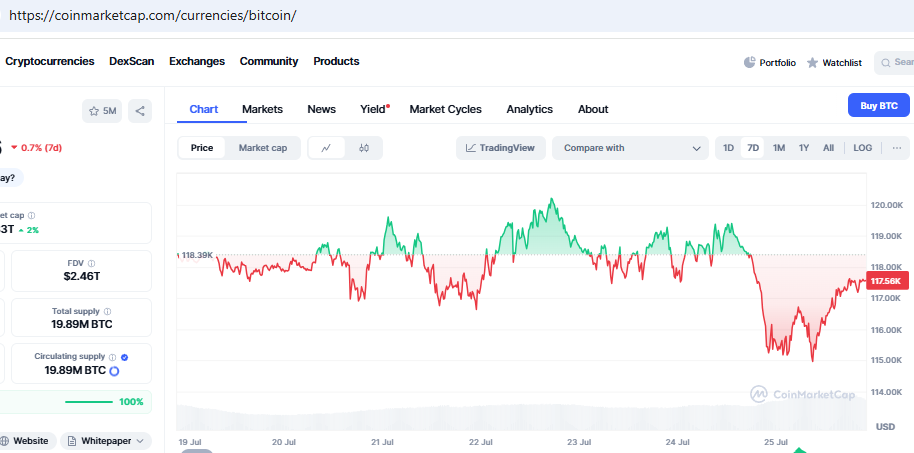Viewport: 914px width, 453px height.
Task: Open the Cryptocurrencies menu
Action: (x=50, y=61)
